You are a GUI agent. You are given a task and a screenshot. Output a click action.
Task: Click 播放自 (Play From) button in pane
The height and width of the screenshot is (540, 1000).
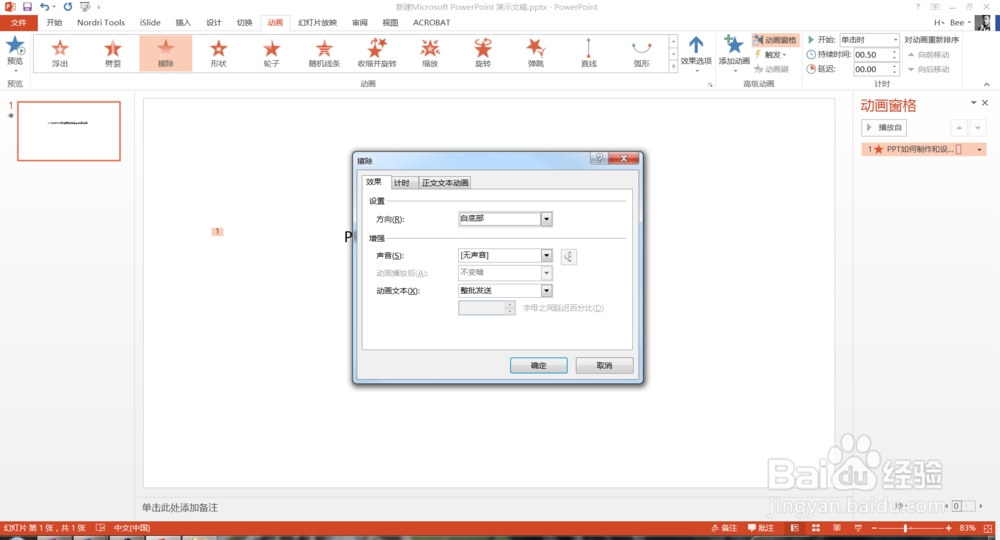884,128
